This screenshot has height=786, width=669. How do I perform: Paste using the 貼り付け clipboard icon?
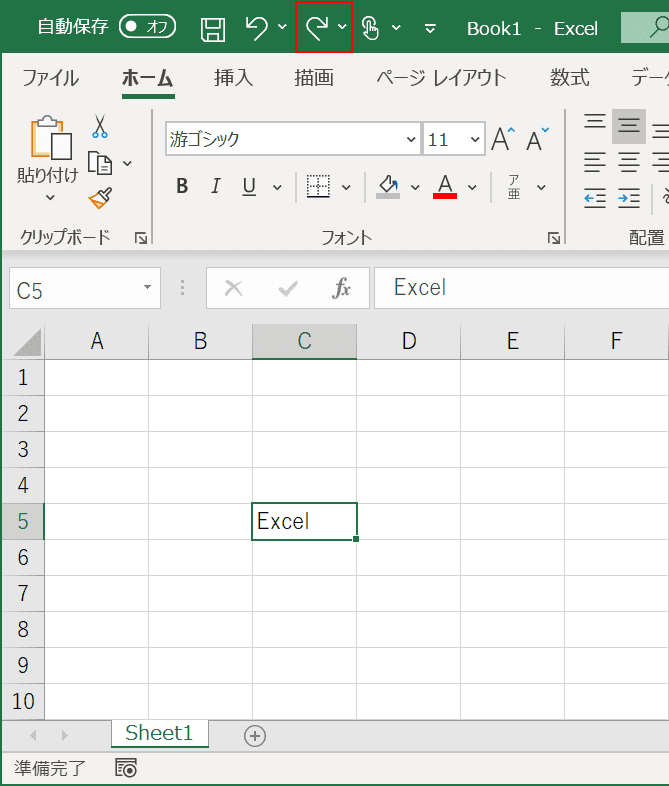pos(50,137)
